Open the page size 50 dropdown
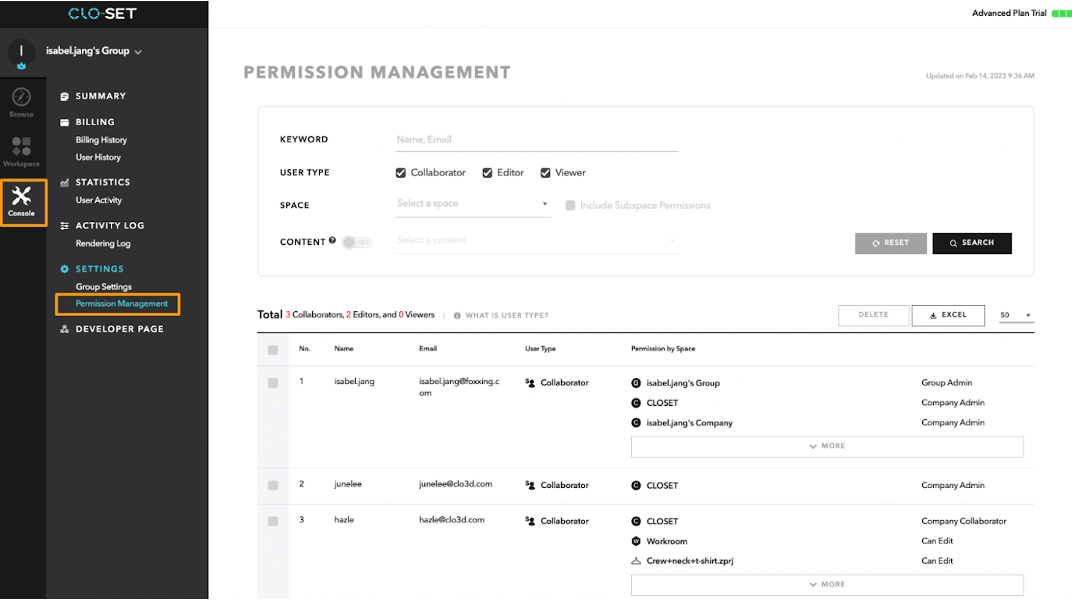The width and height of the screenshot is (1072, 600). pos(1016,315)
